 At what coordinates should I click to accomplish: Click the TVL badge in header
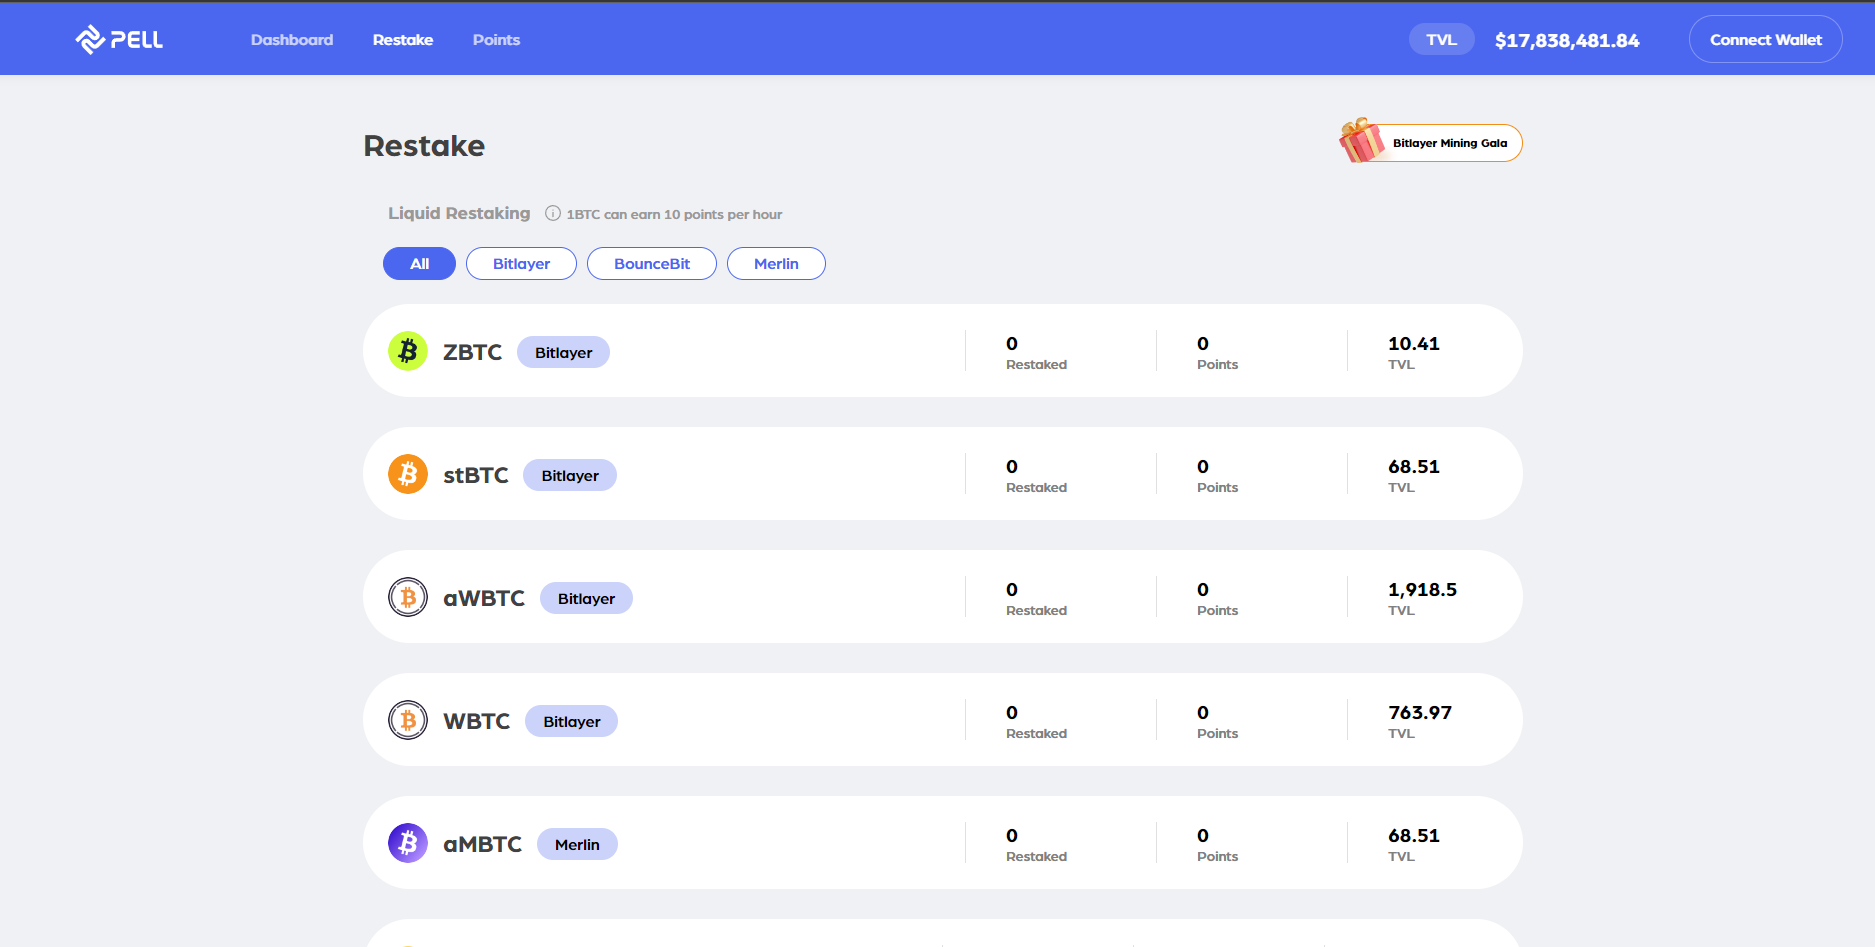click(1442, 40)
